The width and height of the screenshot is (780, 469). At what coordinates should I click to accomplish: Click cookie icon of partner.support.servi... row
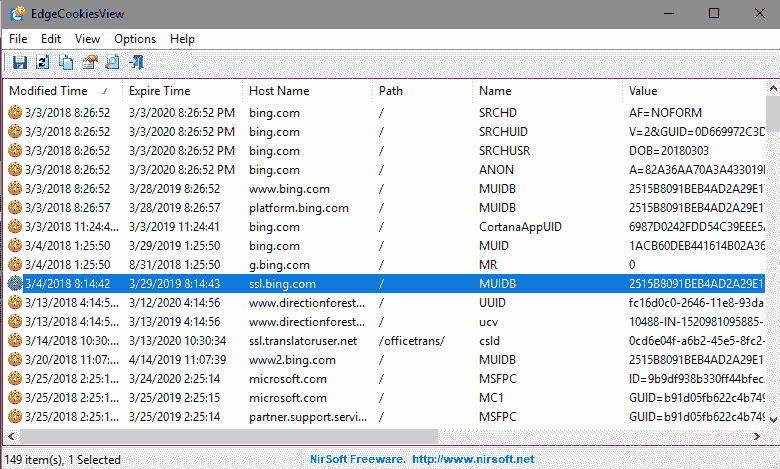click(15, 416)
